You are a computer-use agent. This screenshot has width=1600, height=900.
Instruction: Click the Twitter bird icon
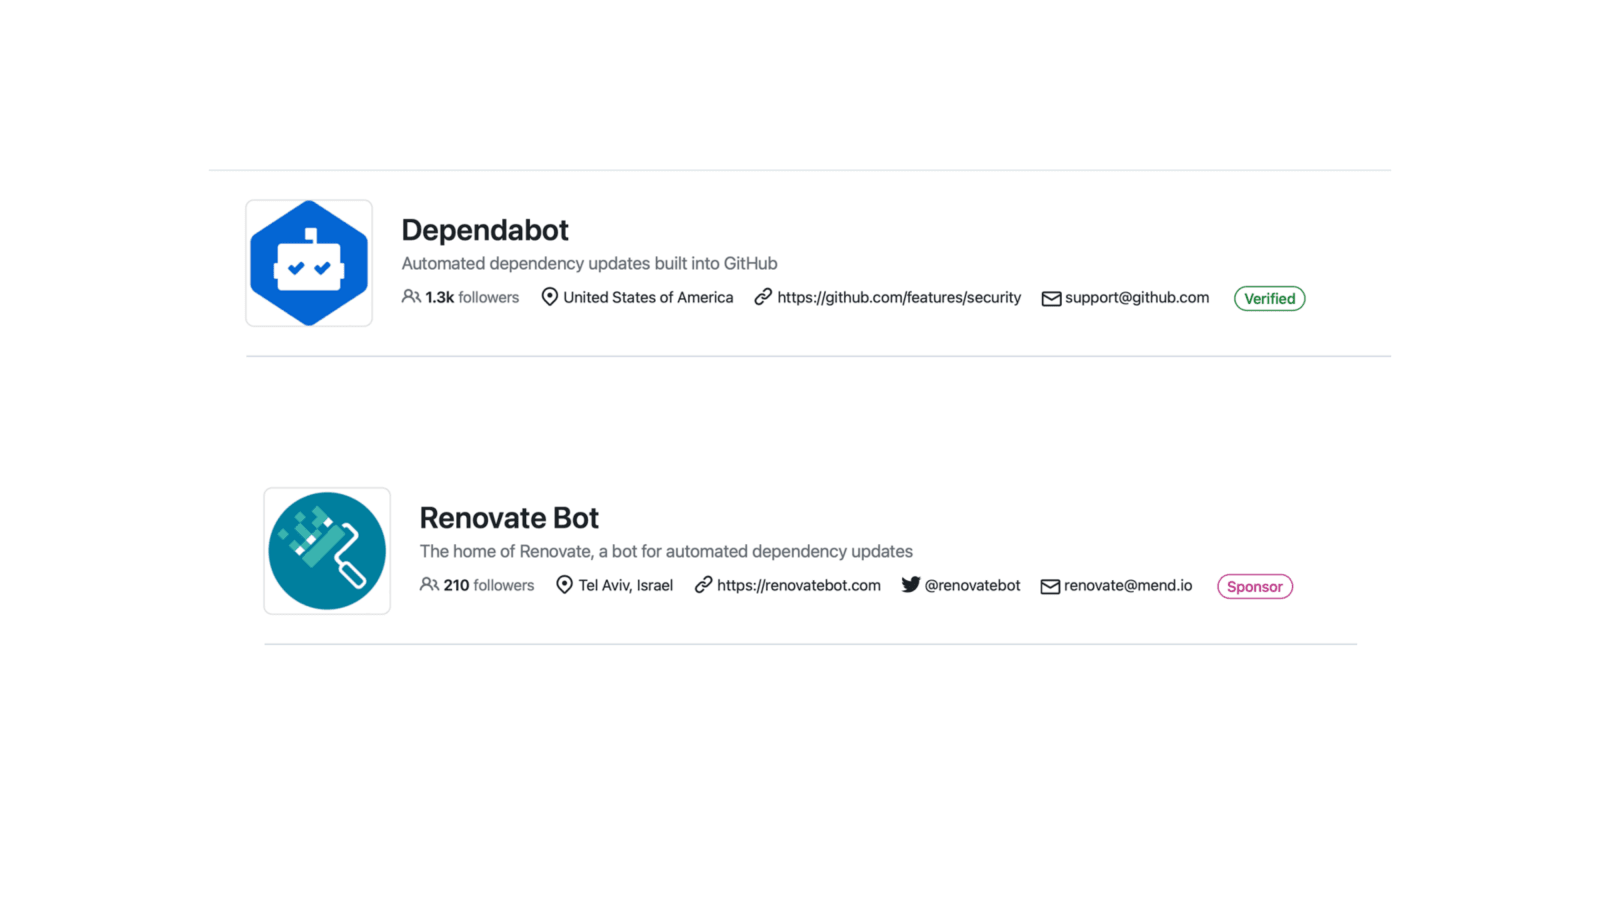click(x=910, y=585)
